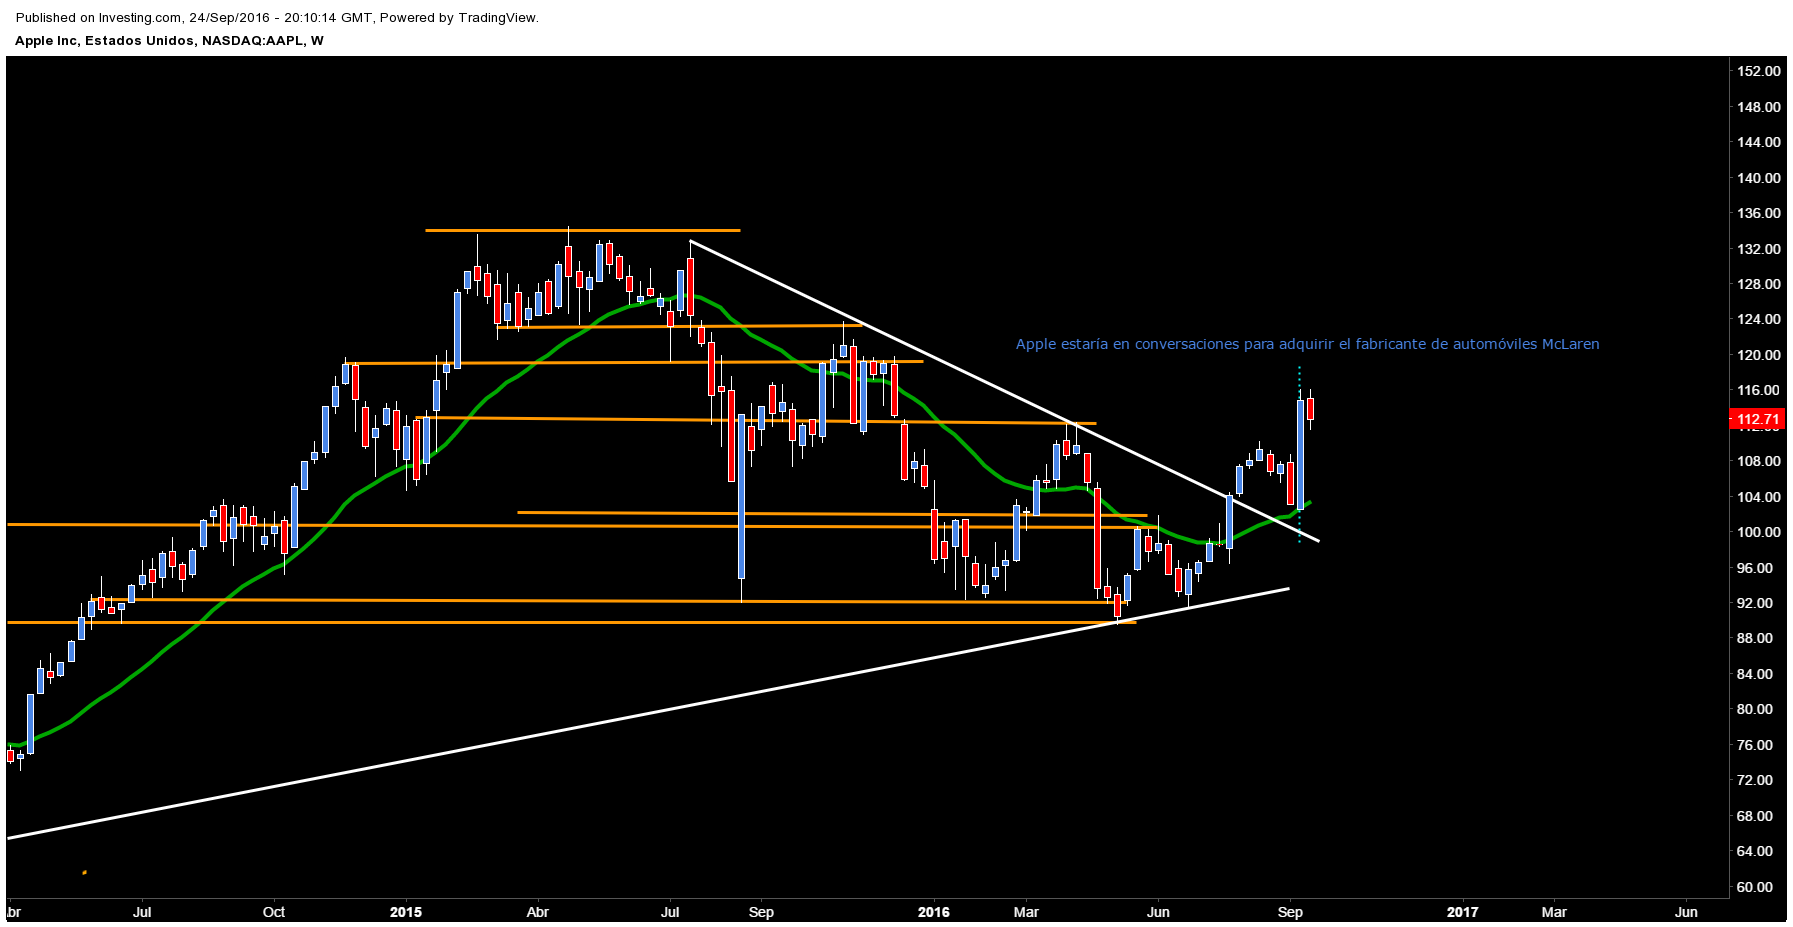Viewport: 1793px width, 927px height.
Task: Click the 128.00 price axis label
Action: coord(1758,284)
